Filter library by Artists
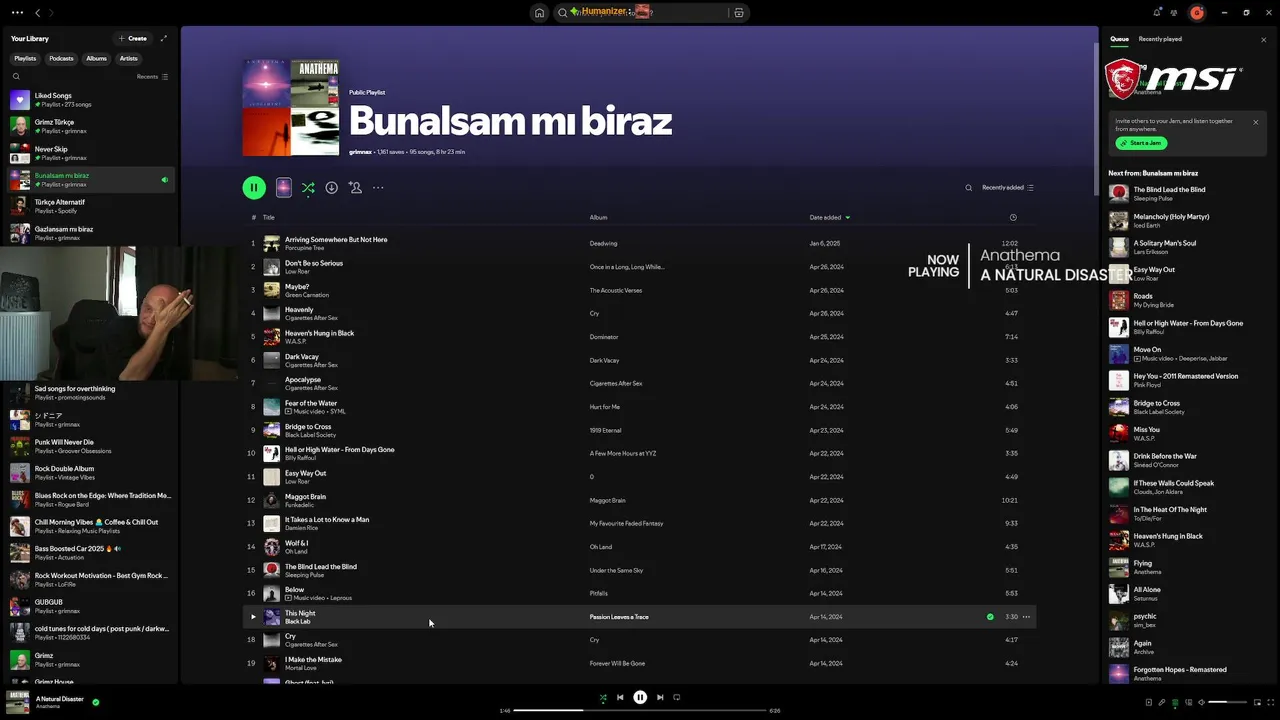This screenshot has height=720, width=1280. [x=129, y=58]
